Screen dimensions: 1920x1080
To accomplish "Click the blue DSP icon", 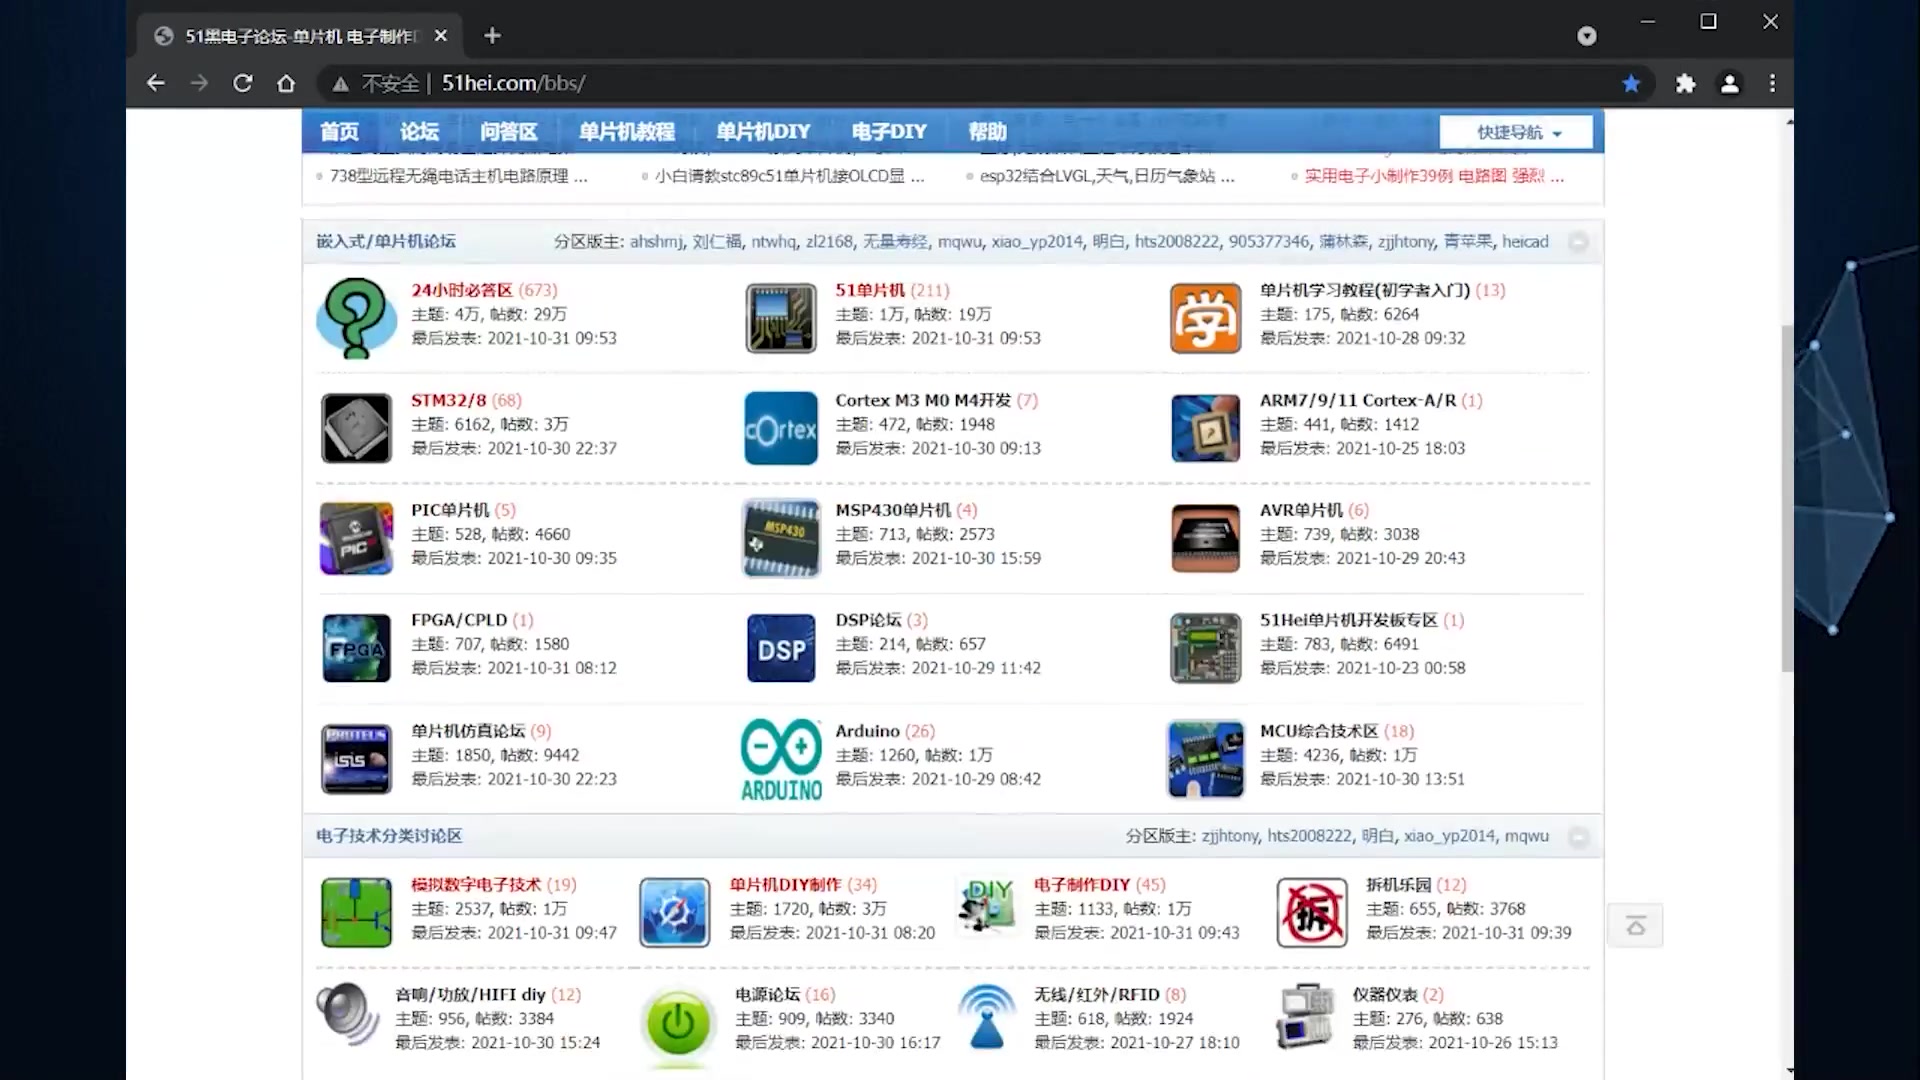I will (x=781, y=648).
